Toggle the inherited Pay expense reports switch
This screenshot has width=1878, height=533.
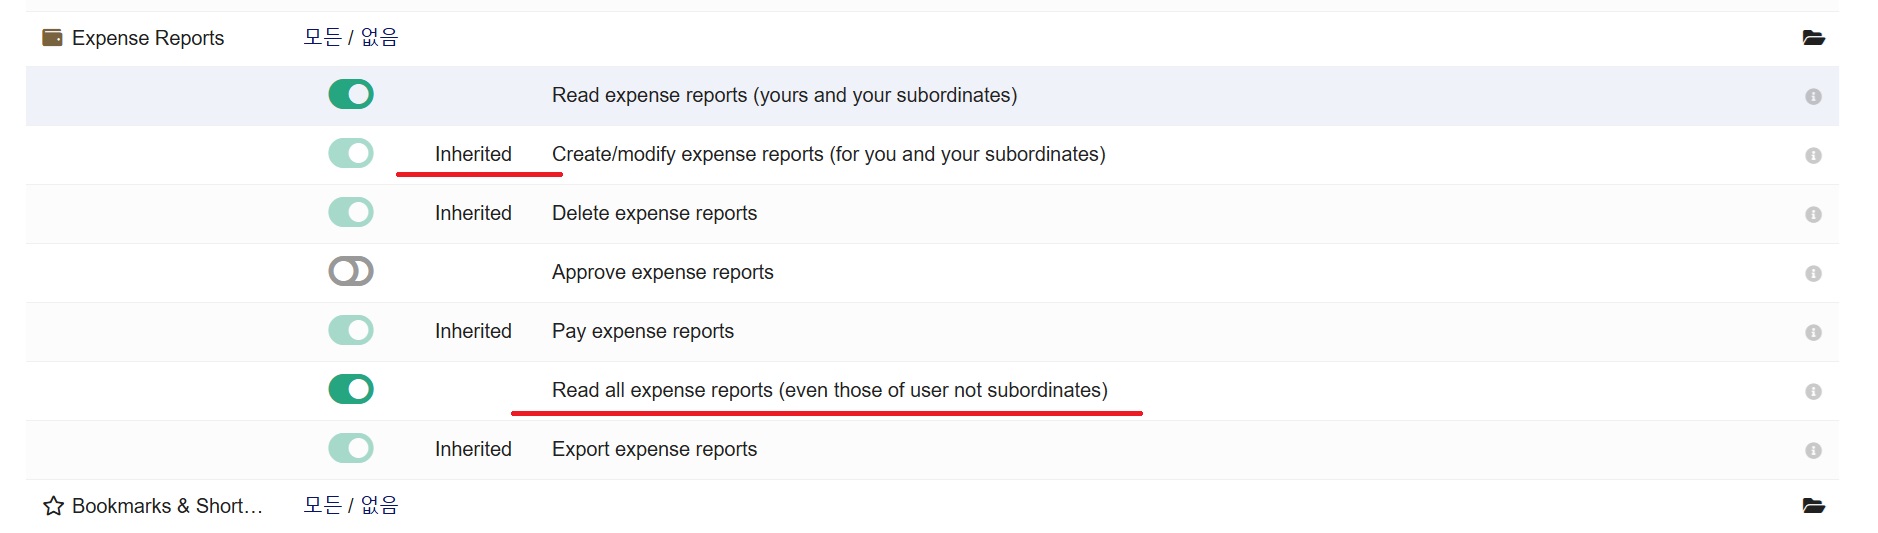pos(351,330)
